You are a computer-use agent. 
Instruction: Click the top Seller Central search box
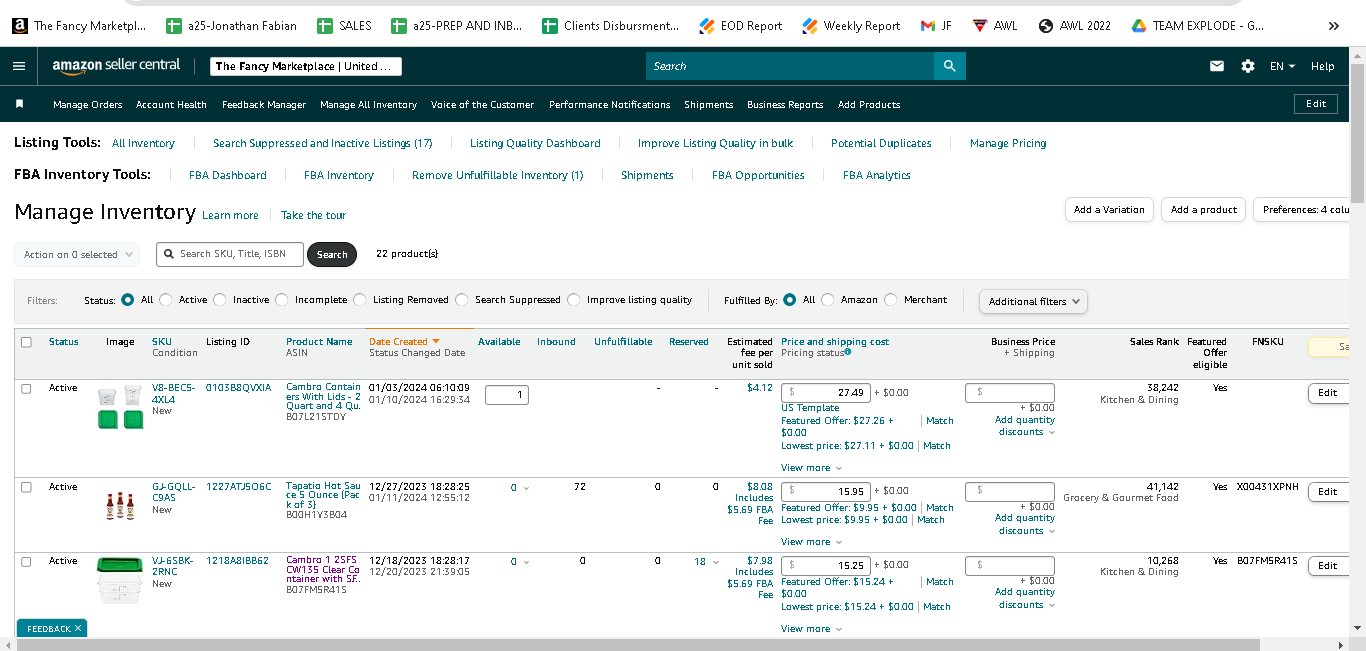coord(790,66)
